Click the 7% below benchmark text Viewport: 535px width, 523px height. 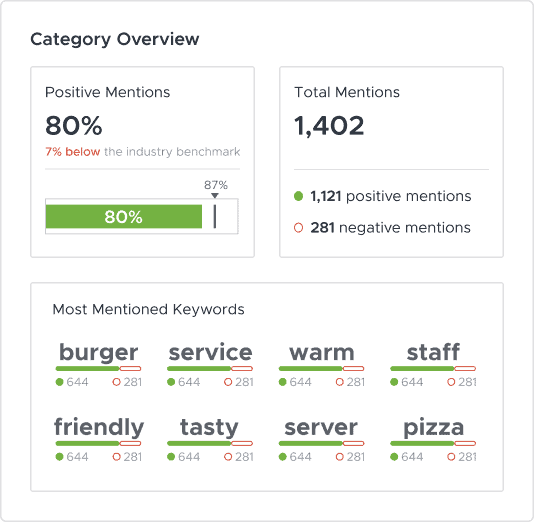pyautogui.click(x=73, y=151)
